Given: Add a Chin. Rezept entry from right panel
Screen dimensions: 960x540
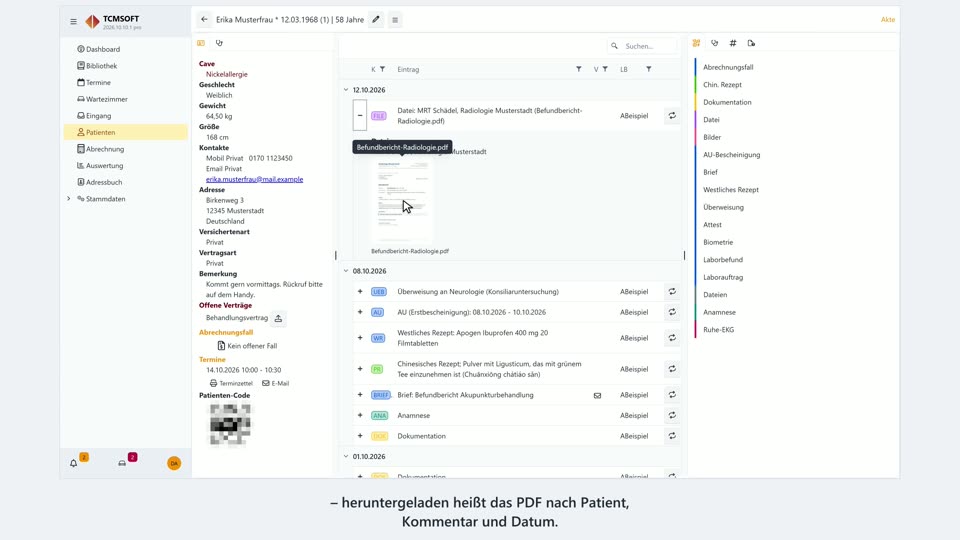Looking at the screenshot, I should pyautogui.click(x=722, y=85).
